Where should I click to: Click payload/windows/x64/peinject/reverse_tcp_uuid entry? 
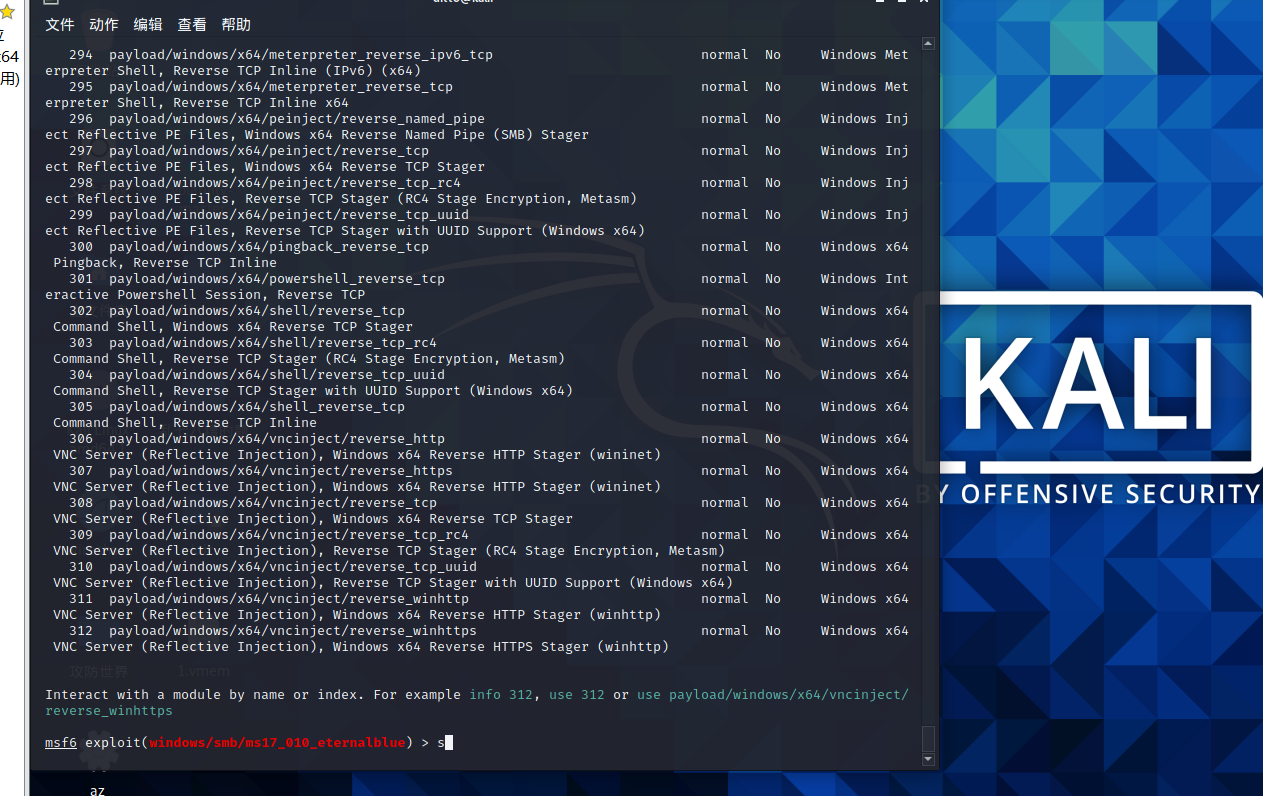pos(289,215)
